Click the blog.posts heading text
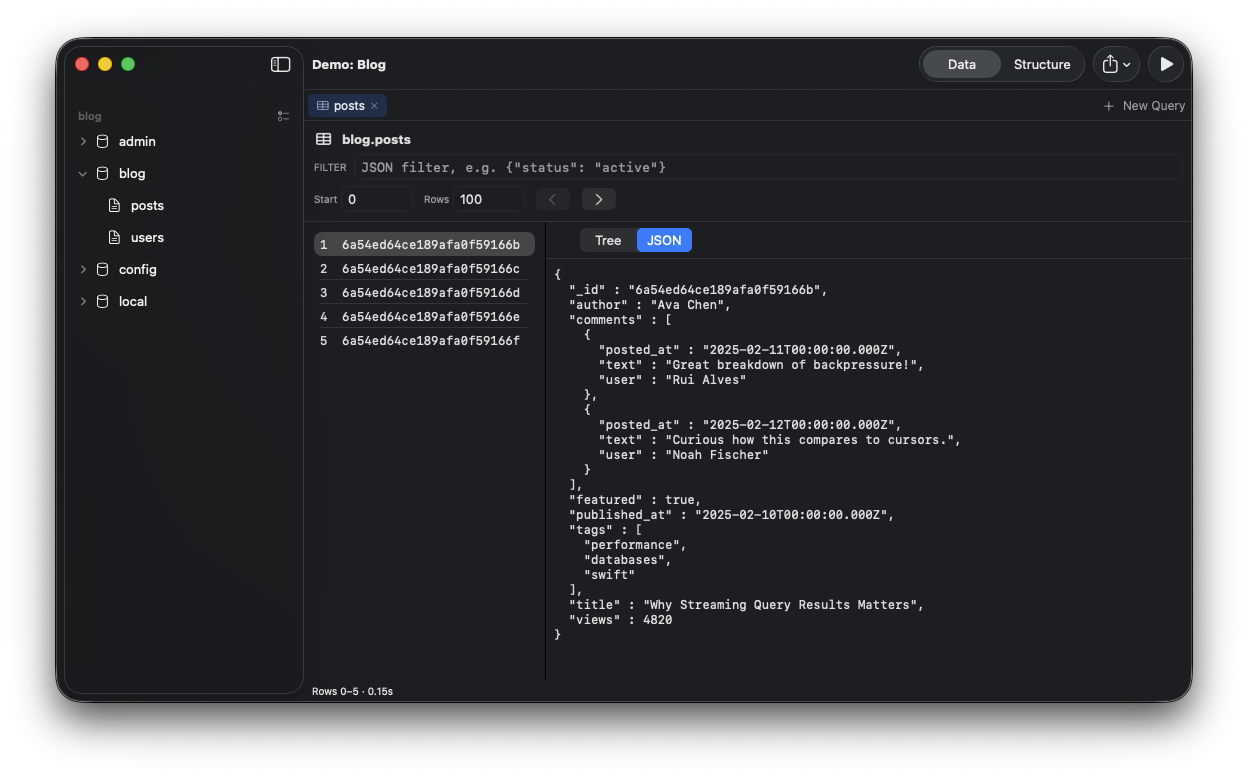 pyautogui.click(x=376, y=140)
